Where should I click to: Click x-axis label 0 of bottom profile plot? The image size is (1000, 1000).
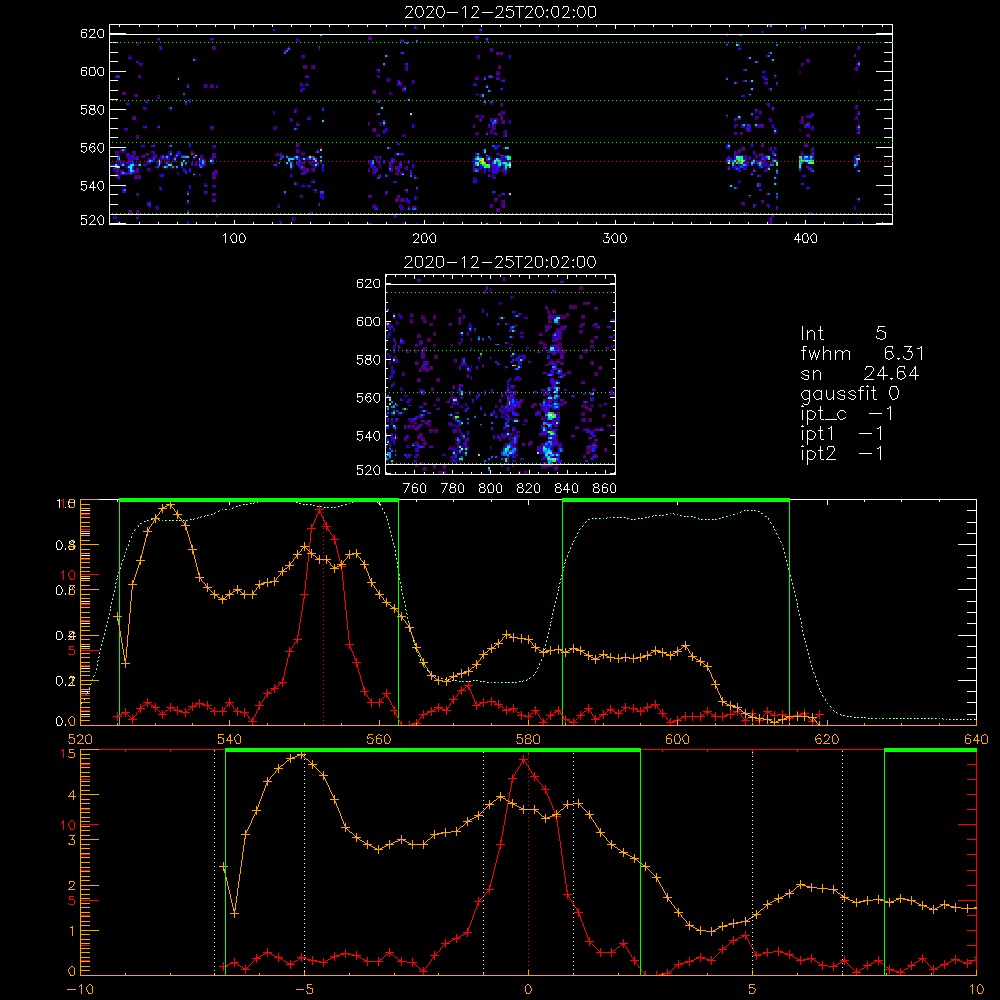(528, 989)
